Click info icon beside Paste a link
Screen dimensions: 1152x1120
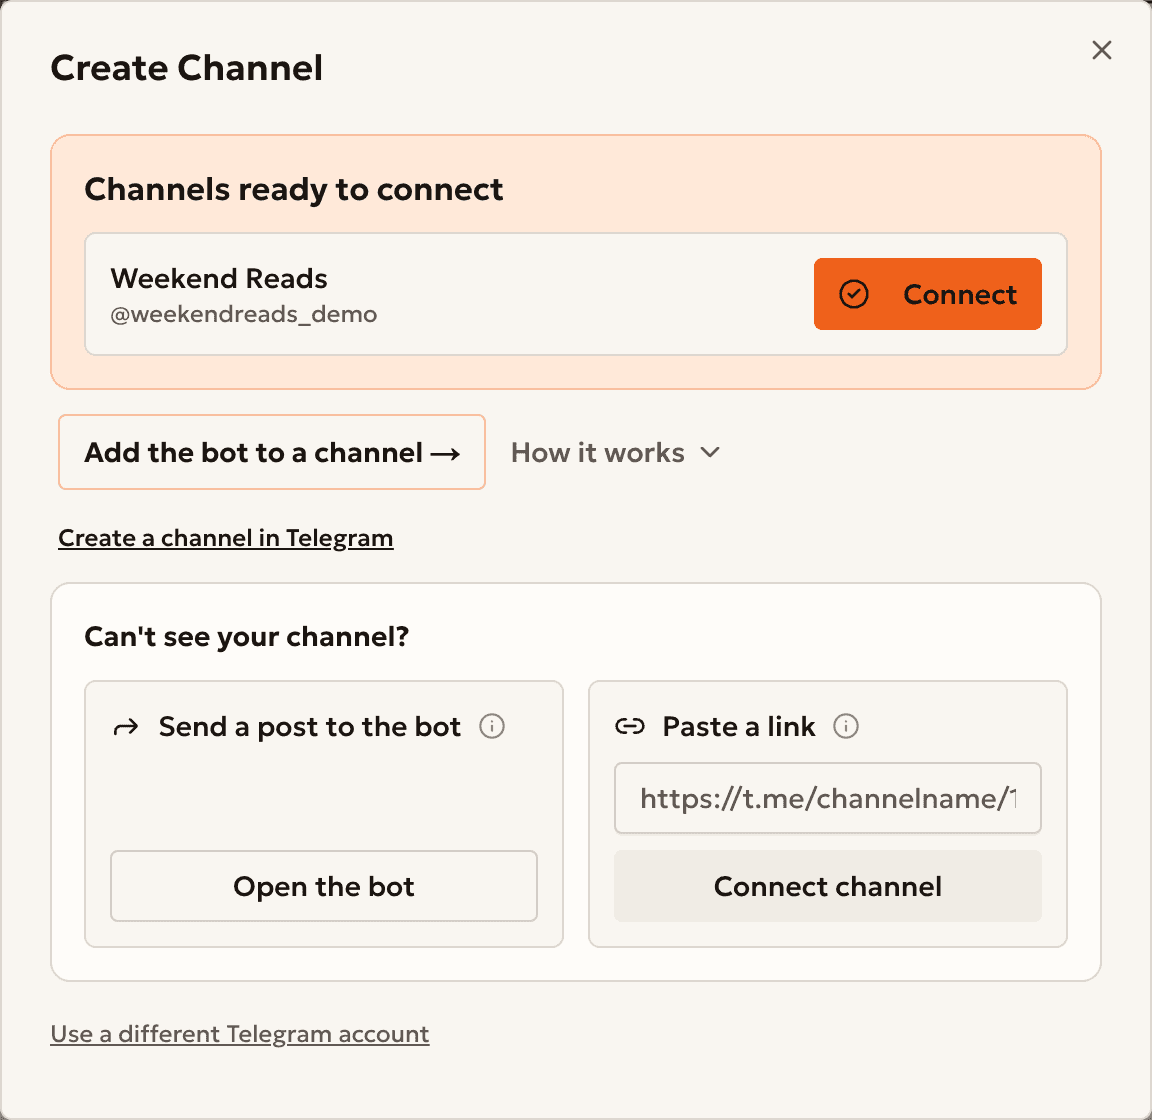point(846,726)
